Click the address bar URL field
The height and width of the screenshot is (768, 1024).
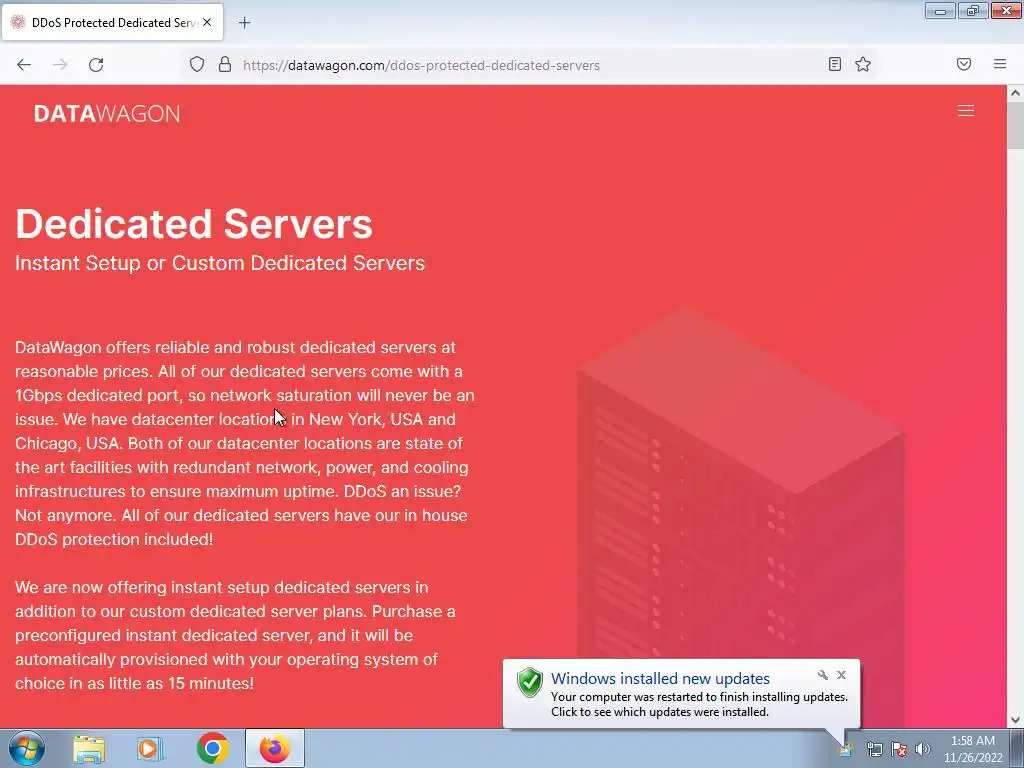[529, 65]
